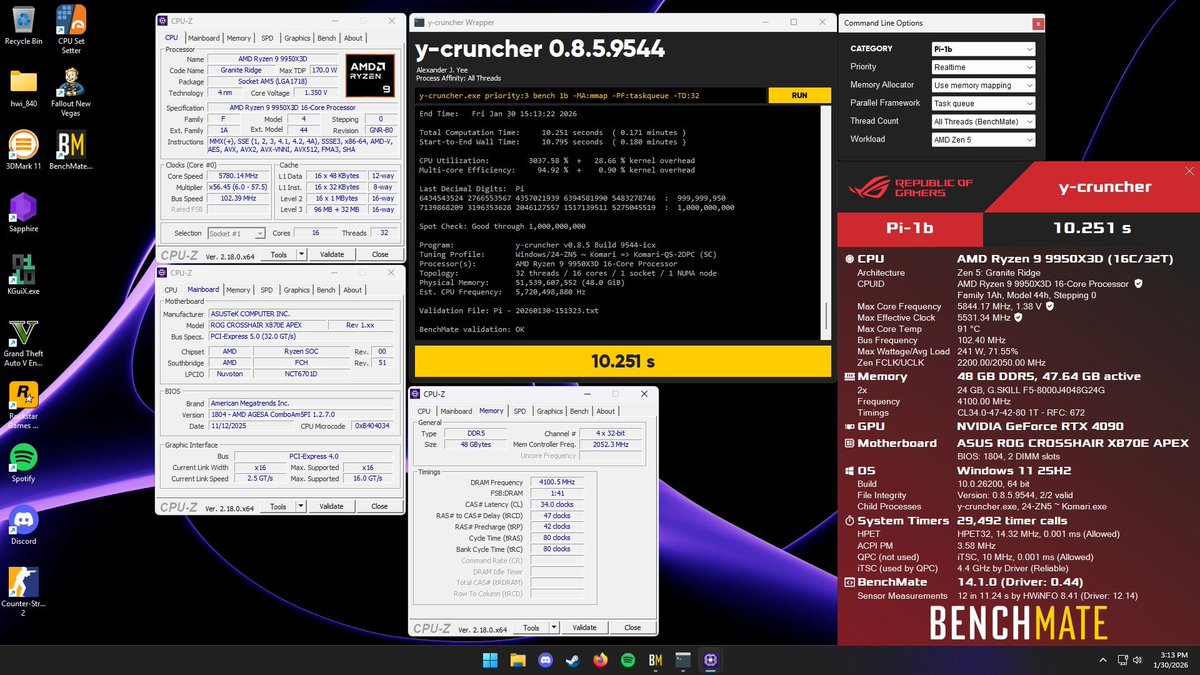
Task: Open File Explorer from the taskbar
Action: tap(518, 660)
